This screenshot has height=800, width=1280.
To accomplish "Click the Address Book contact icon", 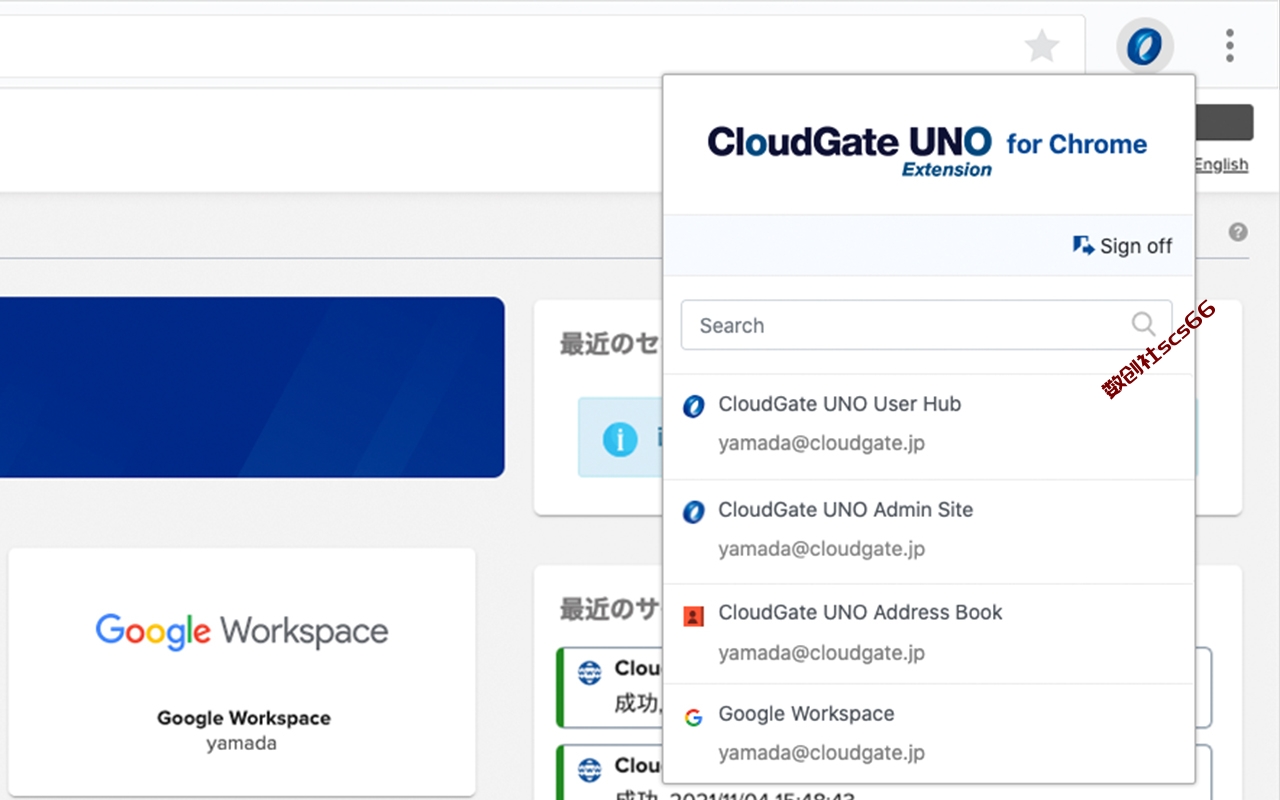I will pos(693,616).
